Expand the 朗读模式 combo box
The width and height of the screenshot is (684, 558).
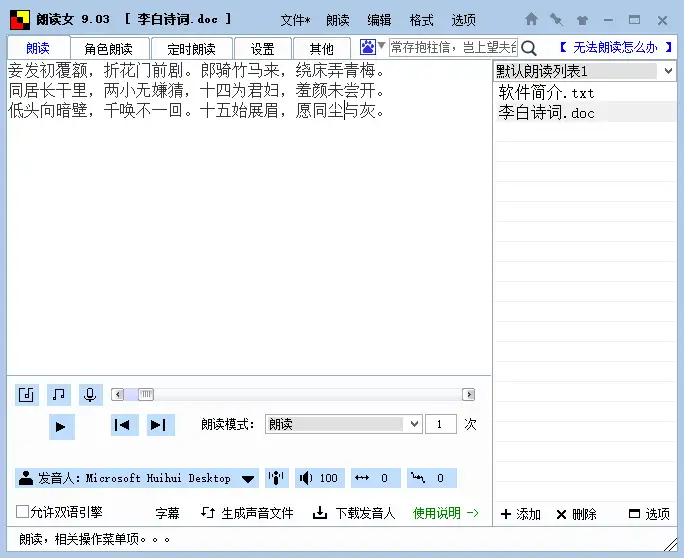click(343, 424)
